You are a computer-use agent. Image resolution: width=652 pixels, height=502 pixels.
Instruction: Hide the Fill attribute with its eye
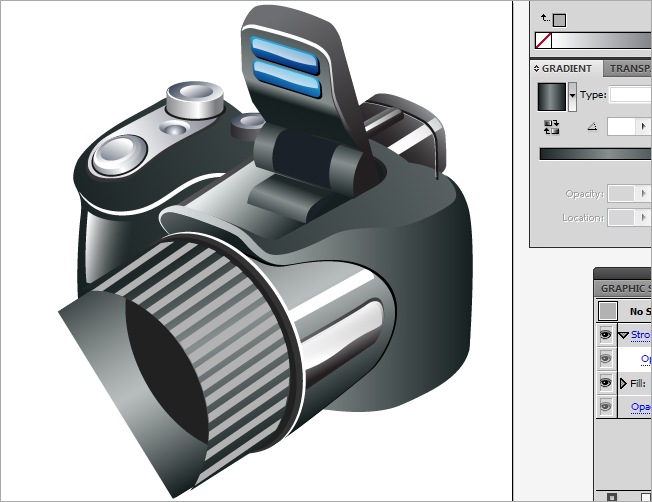click(605, 382)
